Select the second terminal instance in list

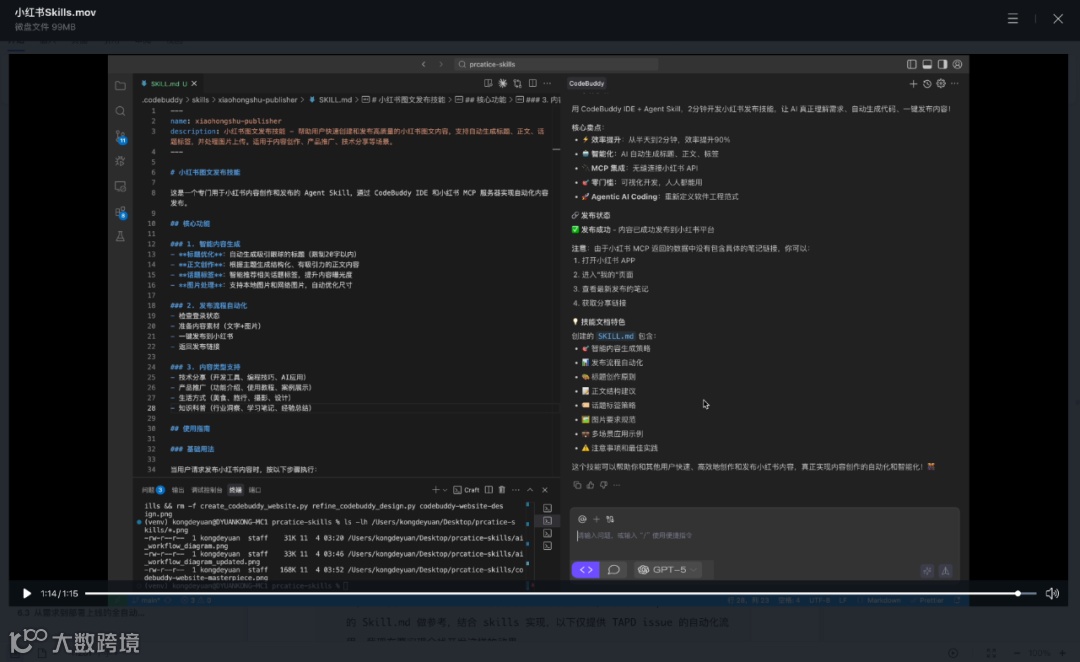547,521
